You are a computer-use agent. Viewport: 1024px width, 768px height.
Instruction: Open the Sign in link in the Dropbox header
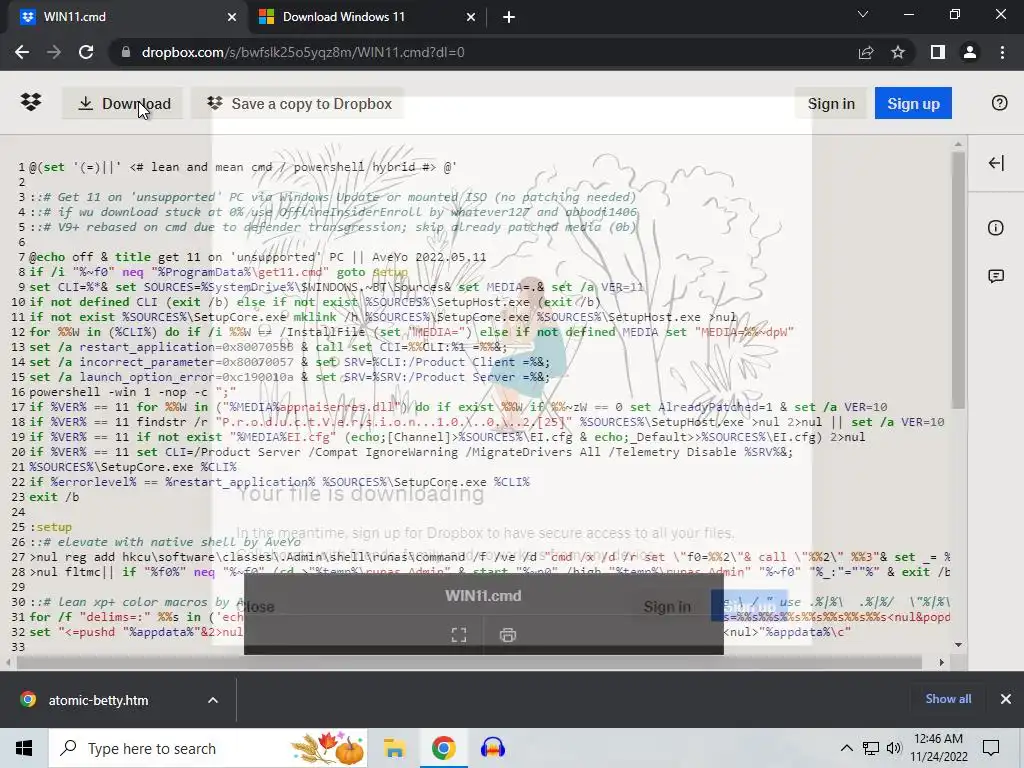pyautogui.click(x=831, y=104)
